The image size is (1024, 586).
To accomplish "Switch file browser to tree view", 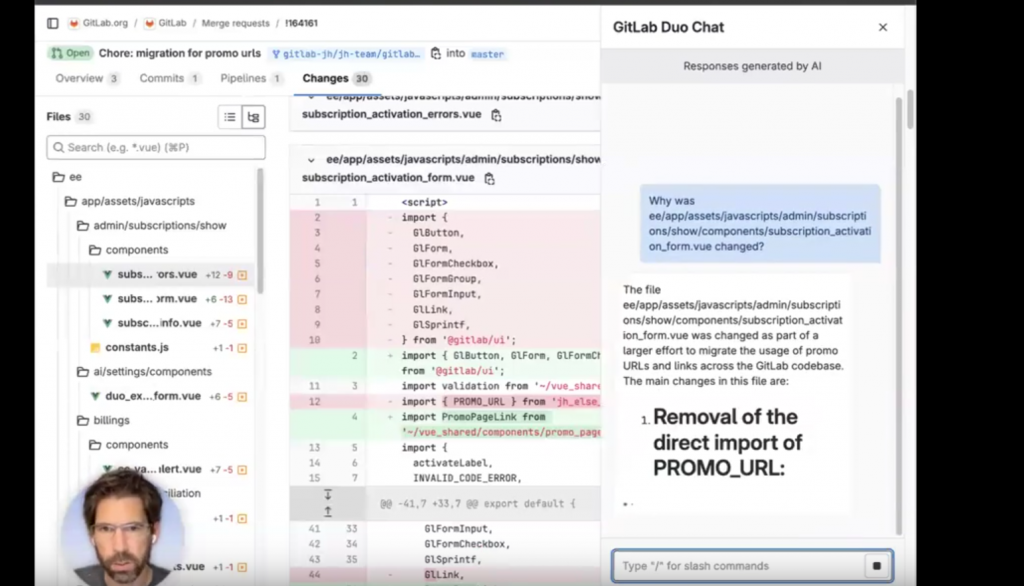I will pyautogui.click(x=253, y=117).
